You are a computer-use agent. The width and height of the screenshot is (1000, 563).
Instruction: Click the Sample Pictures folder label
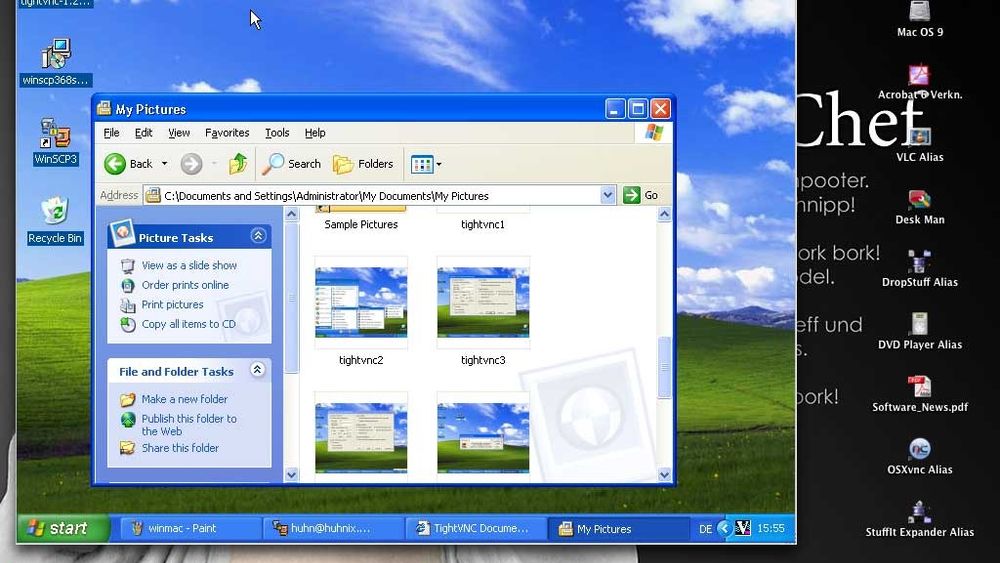point(361,224)
